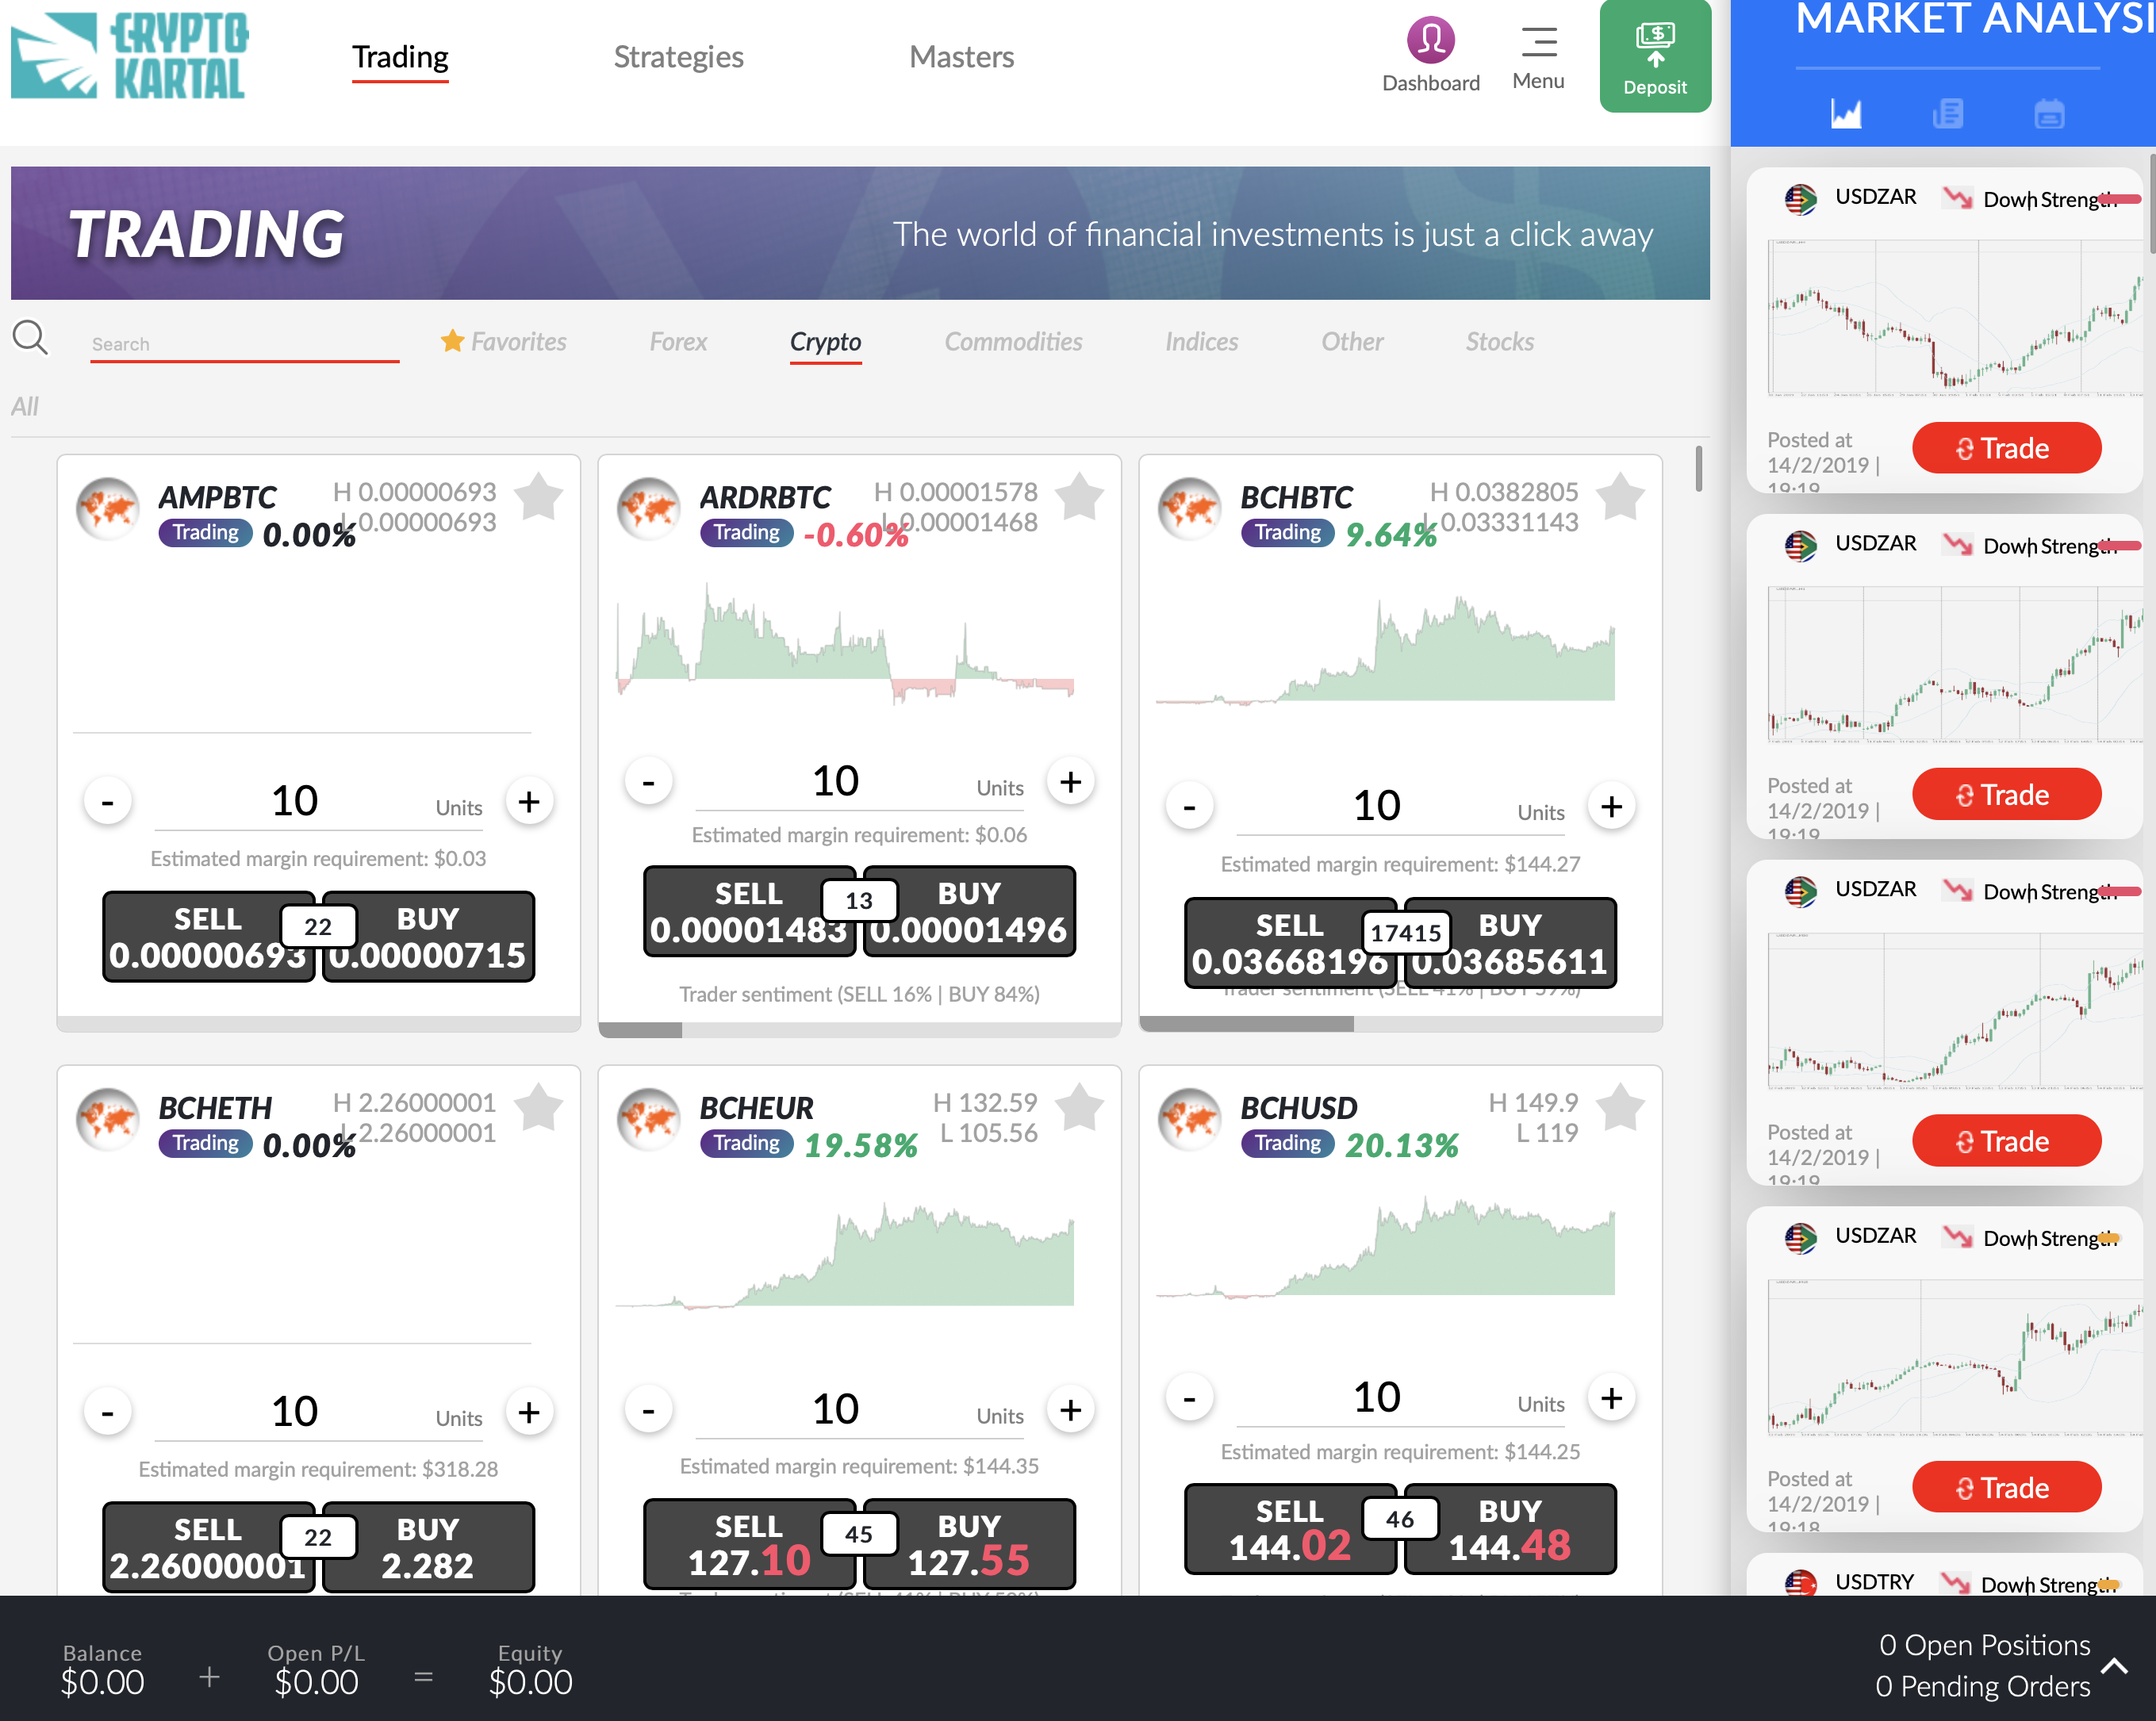Select the Market Analysis calendar icon

(x=2049, y=113)
